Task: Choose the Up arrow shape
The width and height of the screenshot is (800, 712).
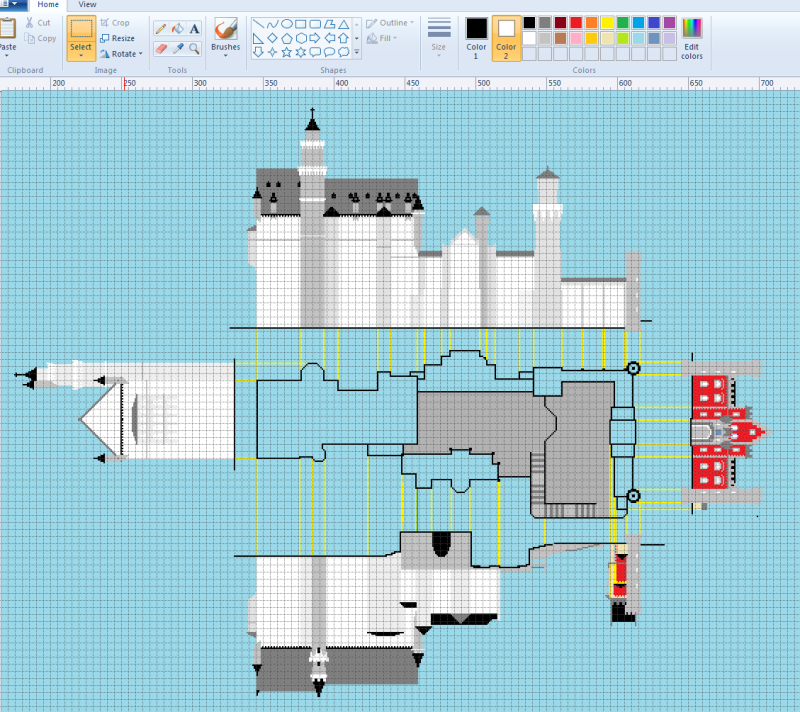Action: (x=344, y=38)
